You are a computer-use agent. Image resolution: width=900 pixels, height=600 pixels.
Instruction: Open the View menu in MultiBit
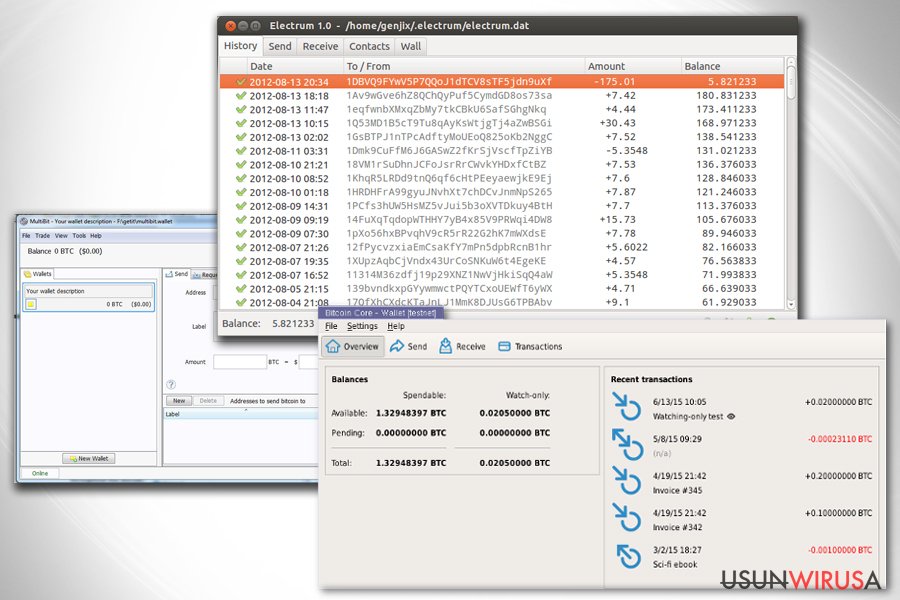(x=61, y=235)
